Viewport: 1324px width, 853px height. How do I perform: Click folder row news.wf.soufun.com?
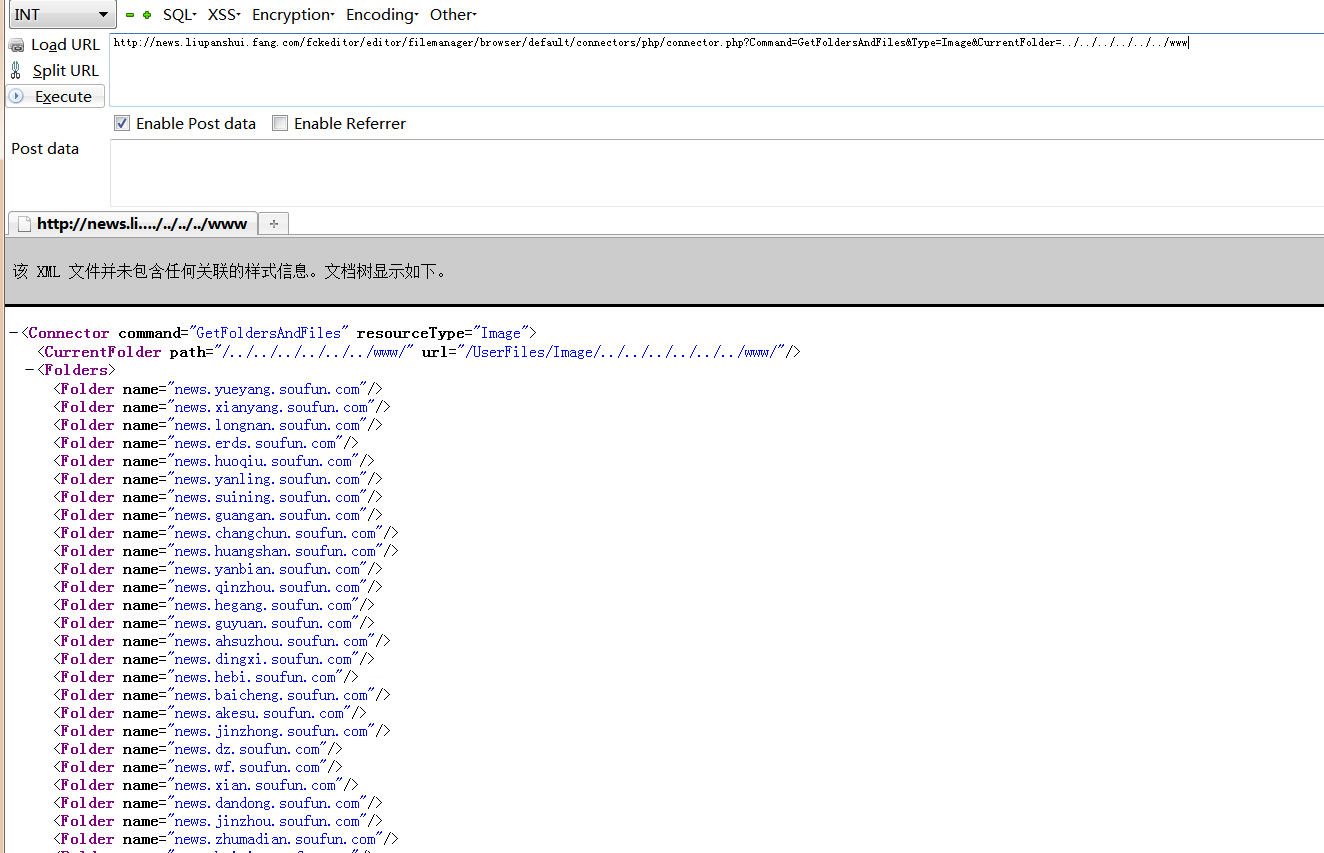198,767
